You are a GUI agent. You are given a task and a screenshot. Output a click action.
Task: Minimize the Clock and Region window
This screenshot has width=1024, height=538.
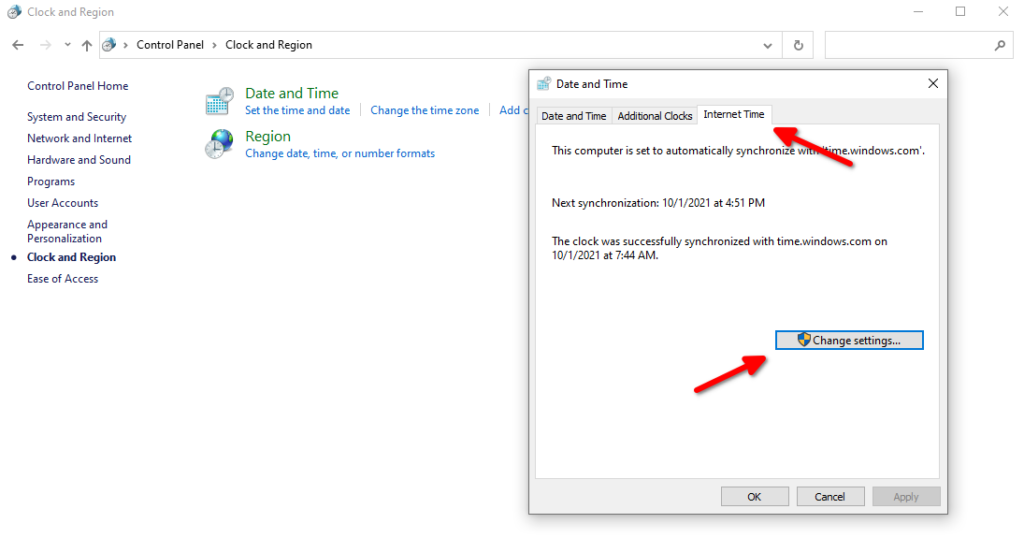tap(918, 12)
